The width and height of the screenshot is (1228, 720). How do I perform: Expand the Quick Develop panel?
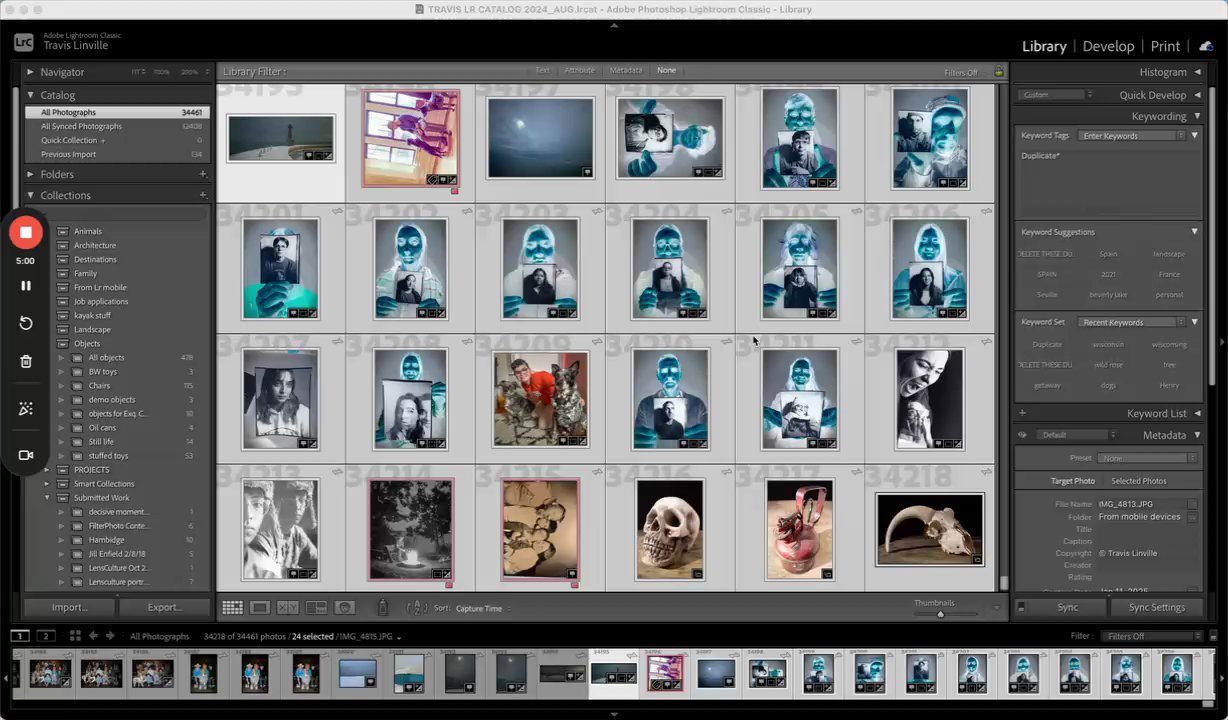click(x=1197, y=95)
